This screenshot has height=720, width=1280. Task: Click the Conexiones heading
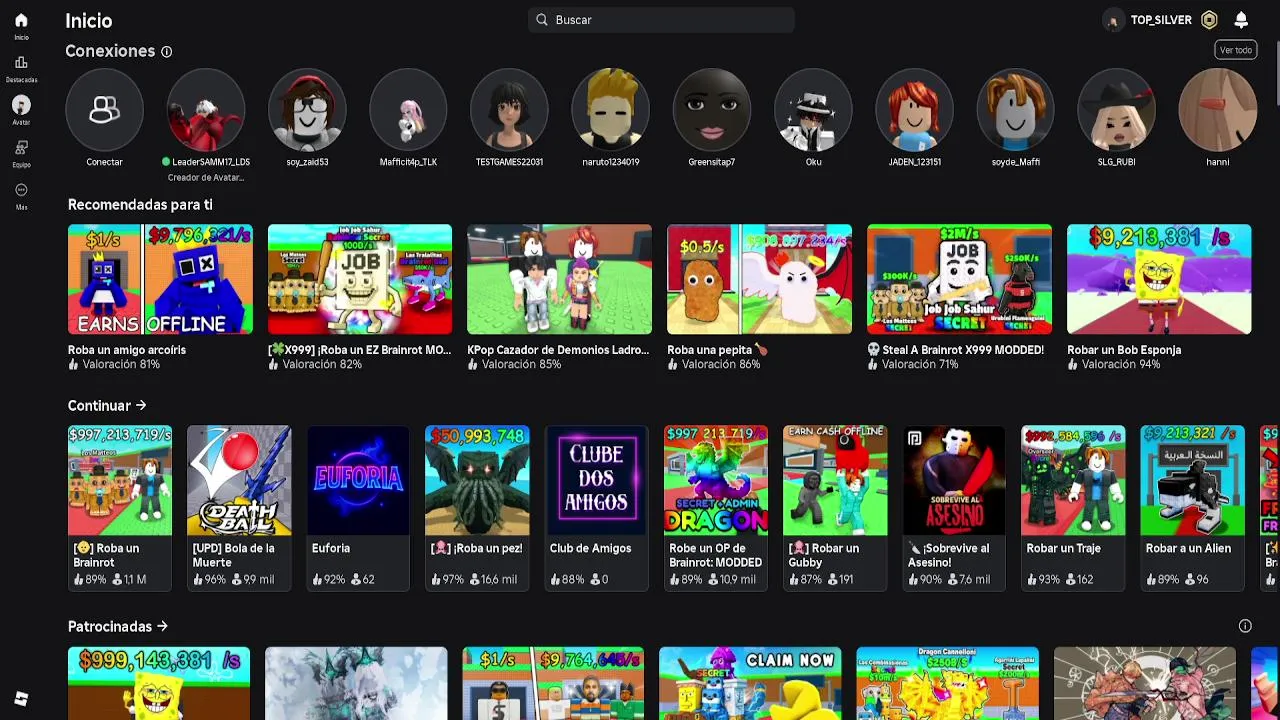pos(110,51)
